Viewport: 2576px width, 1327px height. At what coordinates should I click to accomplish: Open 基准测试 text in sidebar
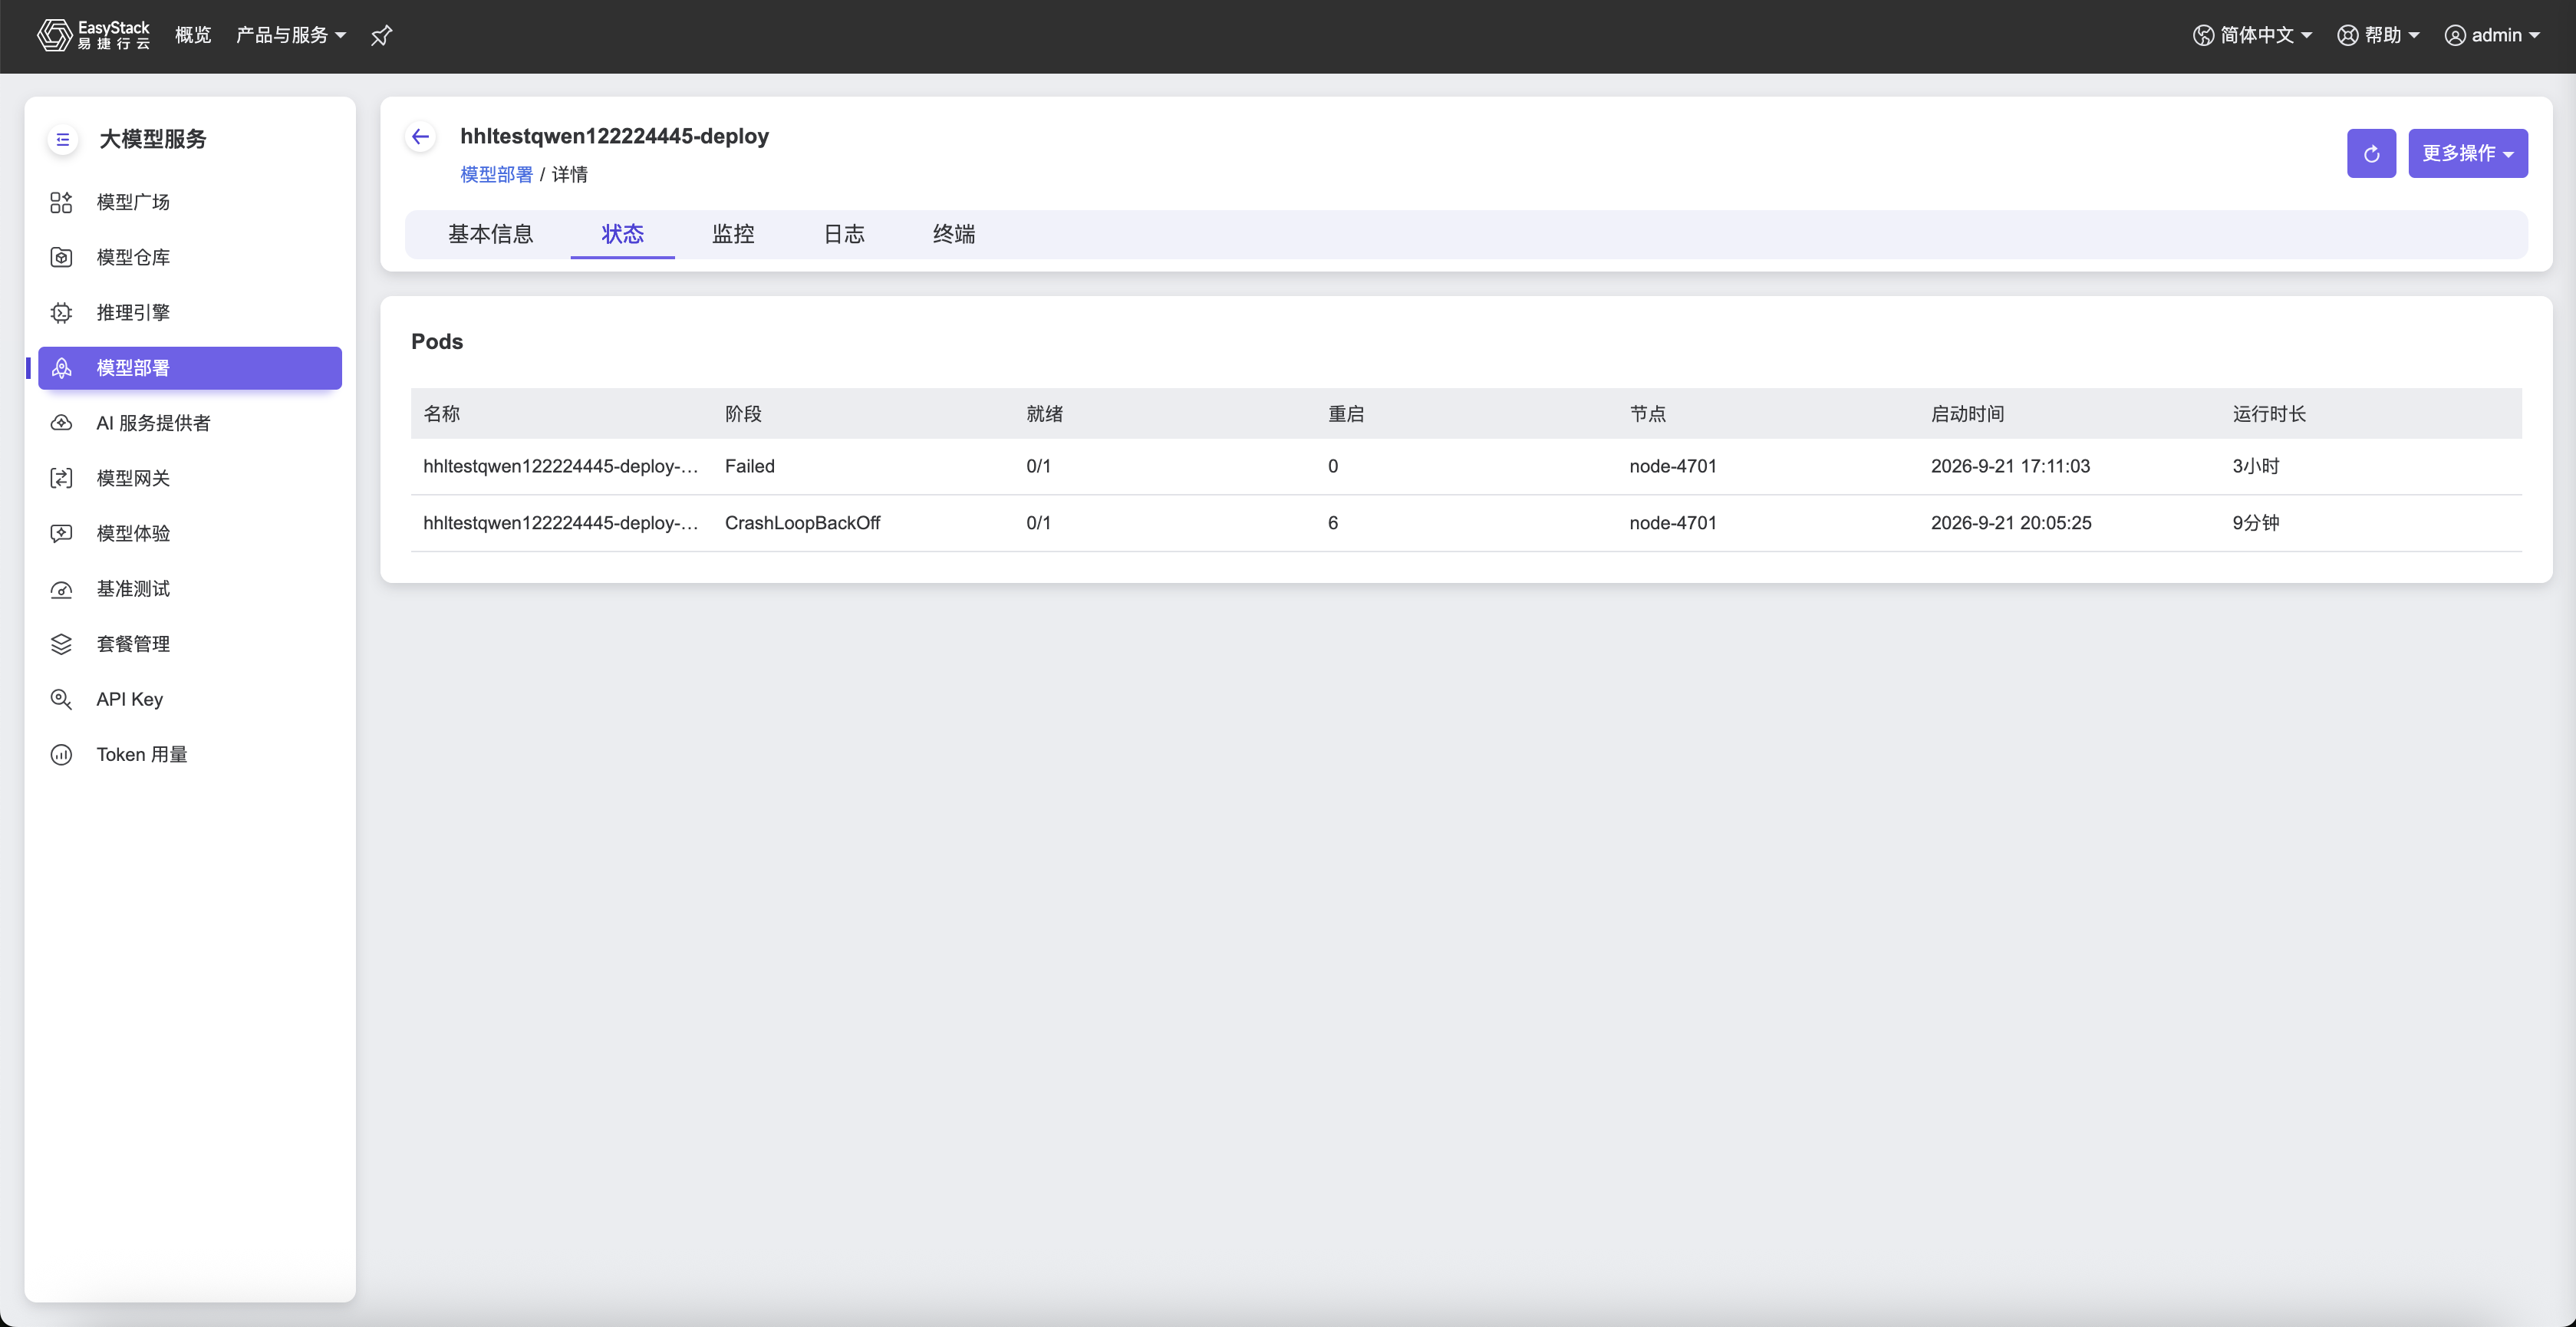click(x=133, y=588)
